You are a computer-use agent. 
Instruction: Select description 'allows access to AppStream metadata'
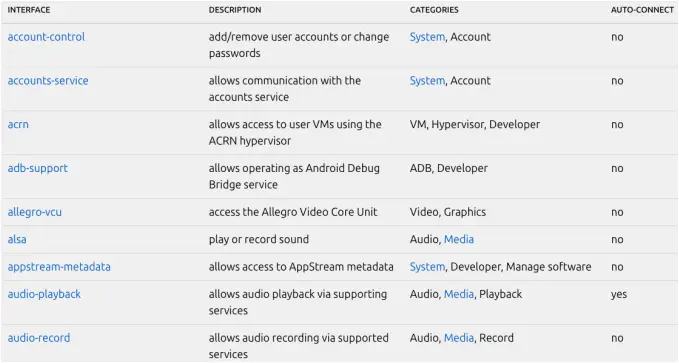click(x=301, y=266)
